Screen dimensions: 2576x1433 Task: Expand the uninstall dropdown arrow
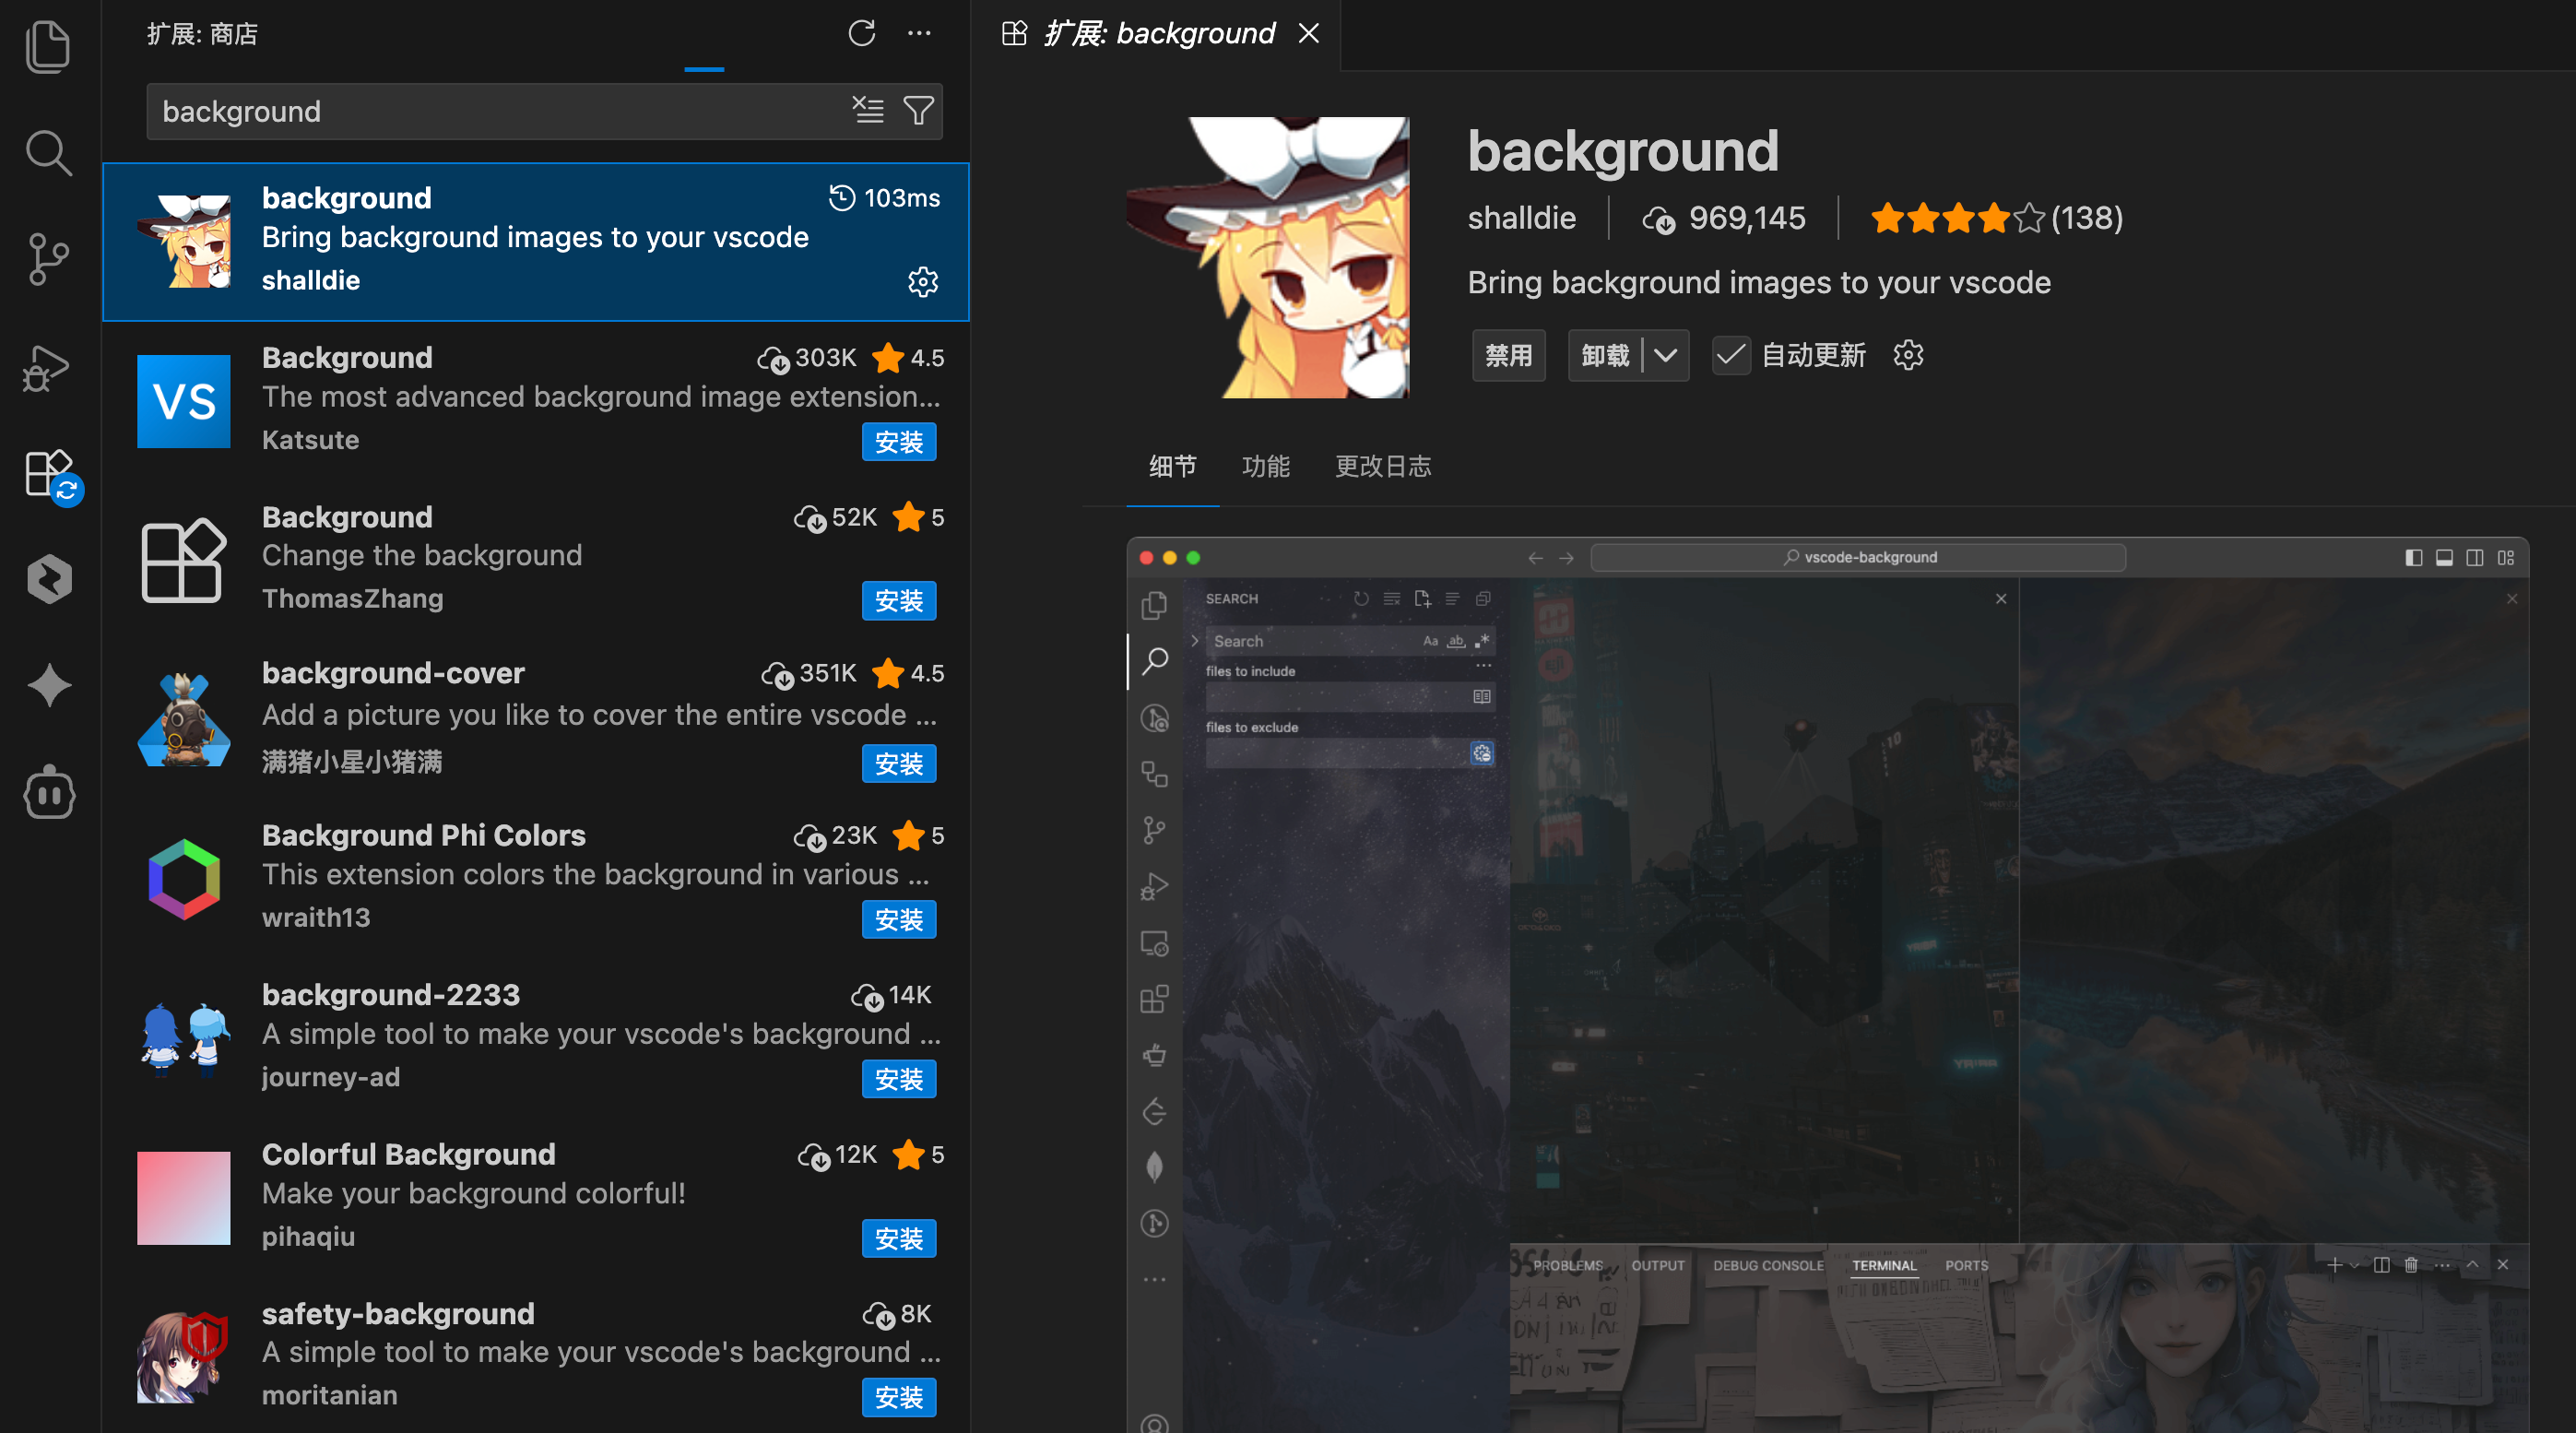pos(1665,355)
